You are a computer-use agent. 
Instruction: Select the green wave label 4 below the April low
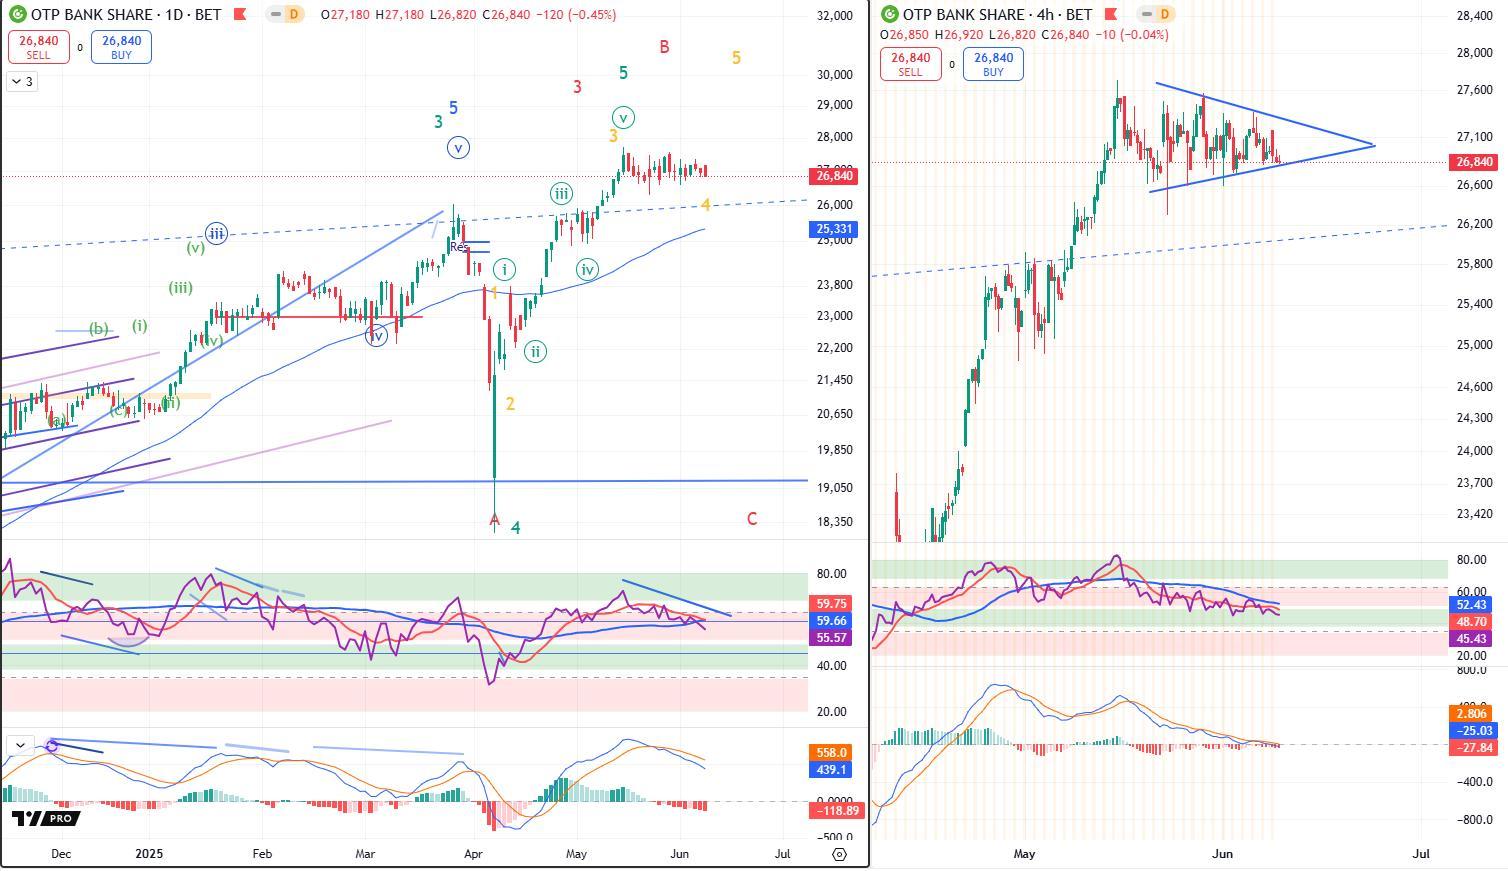coord(516,528)
